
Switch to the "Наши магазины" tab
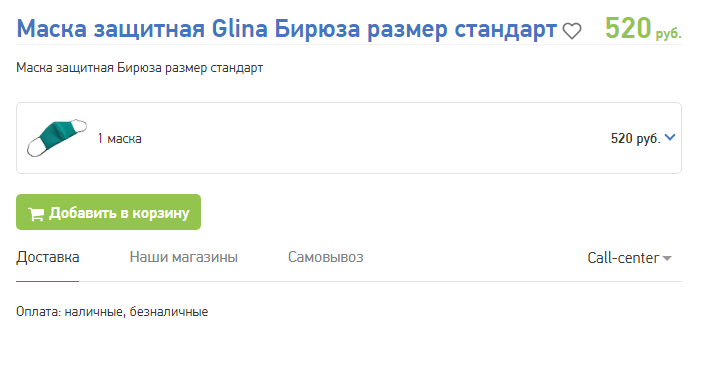183,257
